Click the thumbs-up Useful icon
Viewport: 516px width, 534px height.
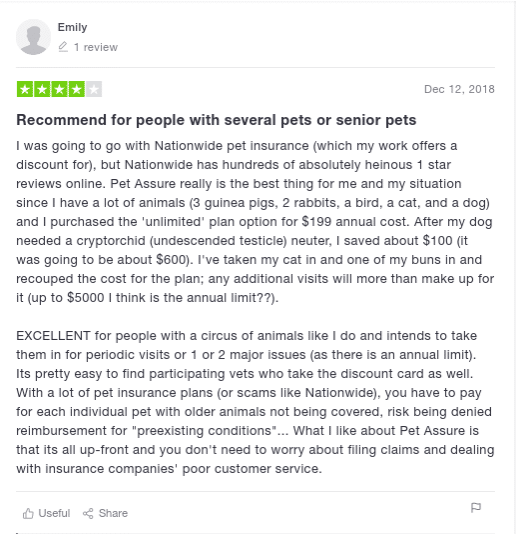point(28,513)
